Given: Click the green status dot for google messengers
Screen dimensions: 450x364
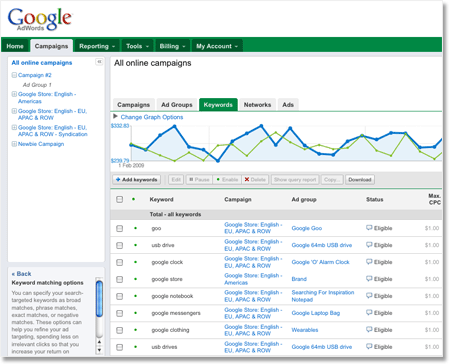Looking at the screenshot, I should point(135,313).
